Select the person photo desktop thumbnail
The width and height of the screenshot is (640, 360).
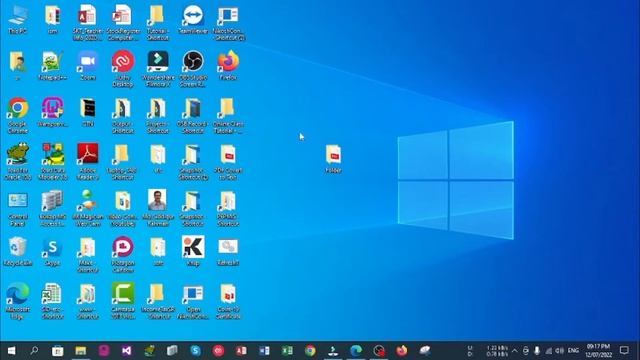[158, 209]
